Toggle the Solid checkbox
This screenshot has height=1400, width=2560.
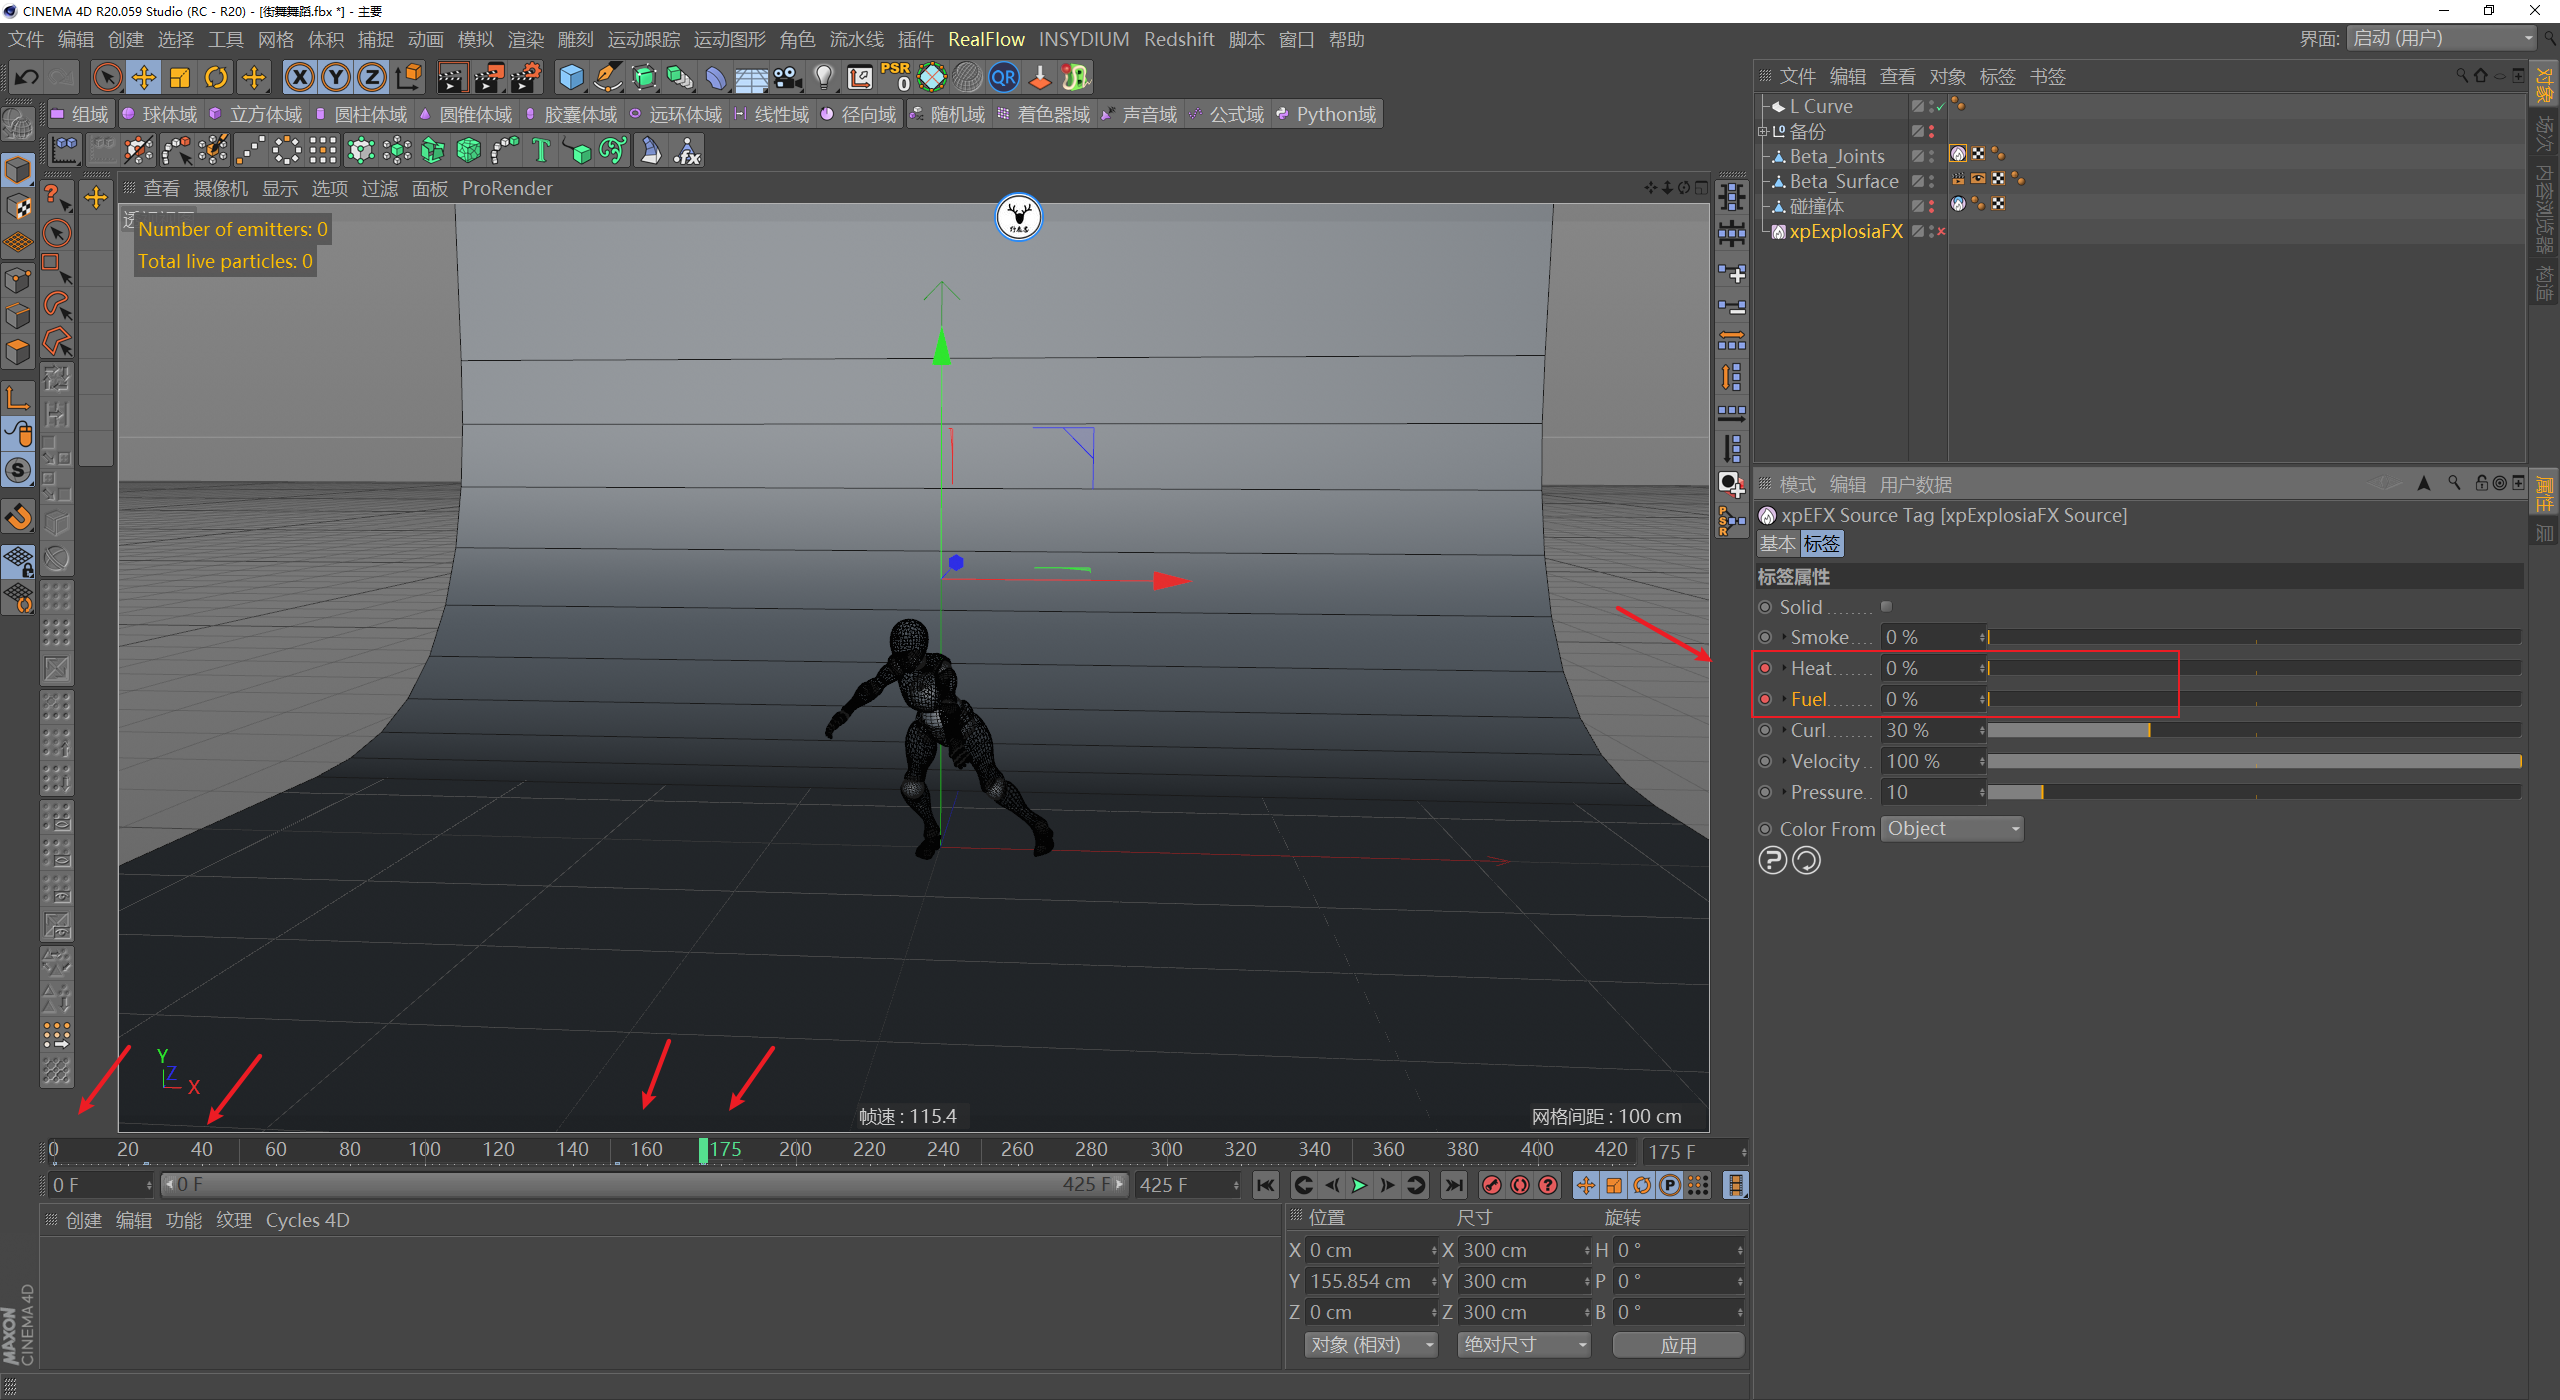point(1886,607)
